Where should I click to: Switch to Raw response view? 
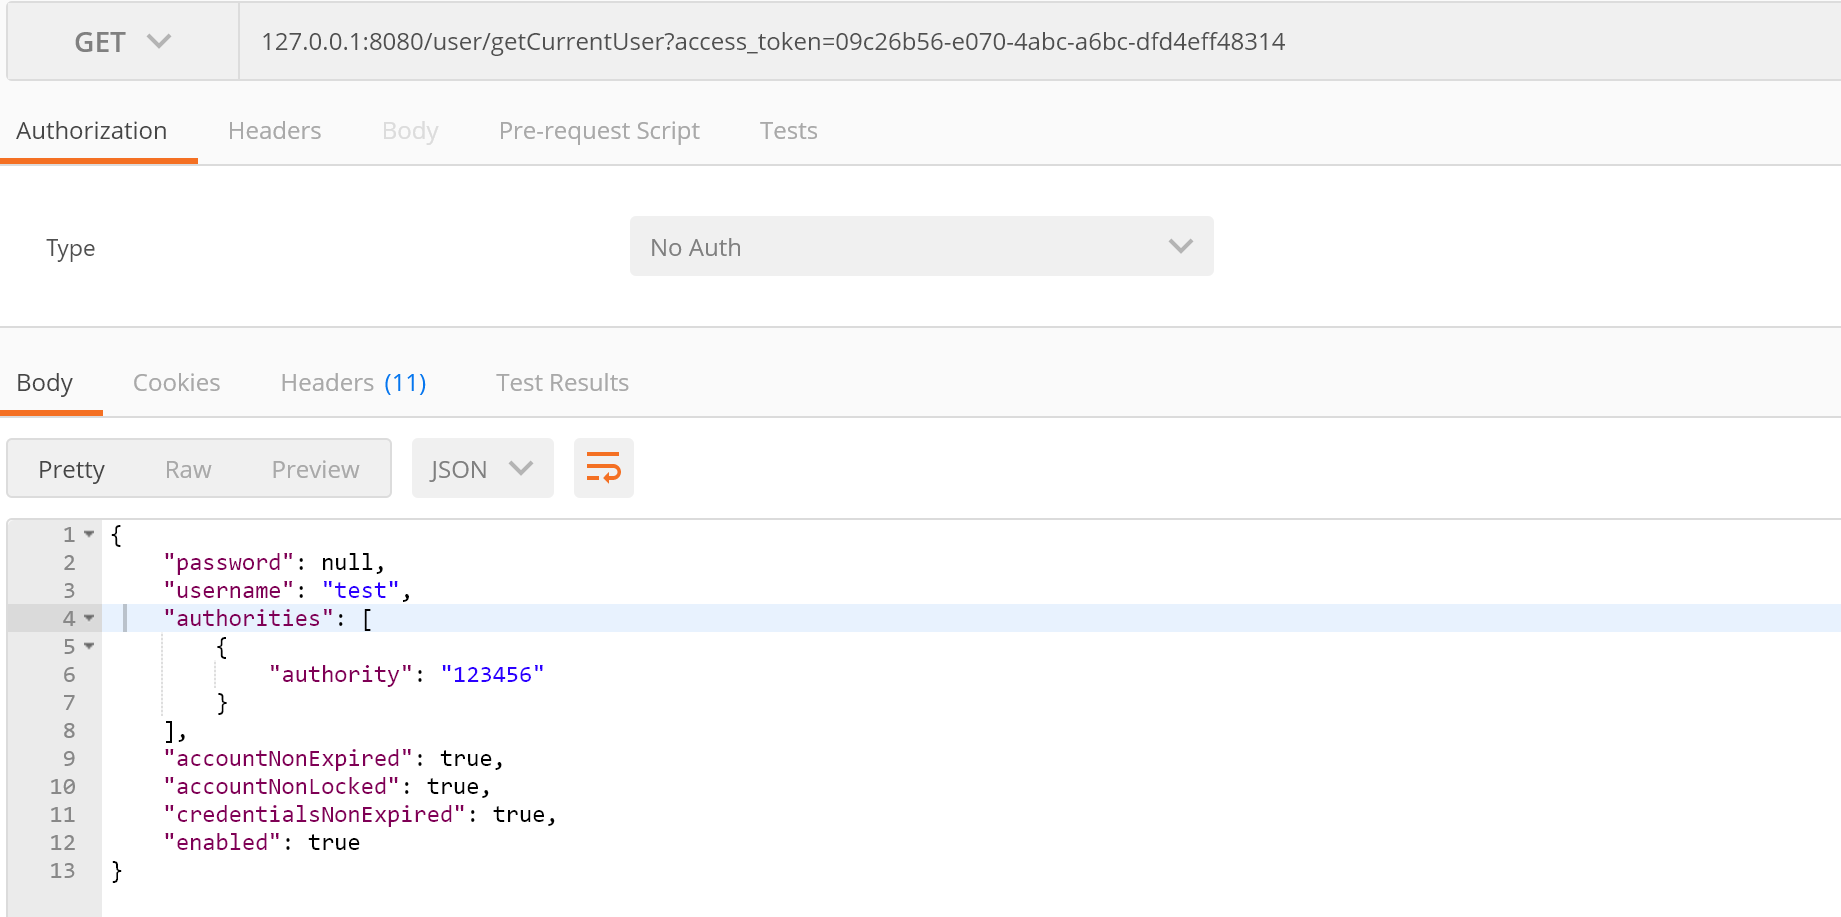click(188, 469)
